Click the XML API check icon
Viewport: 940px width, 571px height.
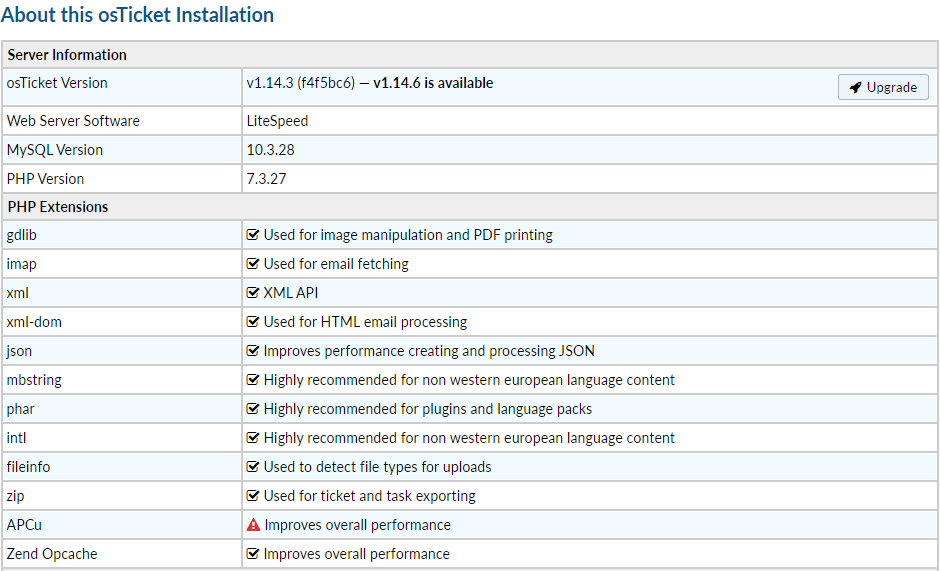(252, 293)
